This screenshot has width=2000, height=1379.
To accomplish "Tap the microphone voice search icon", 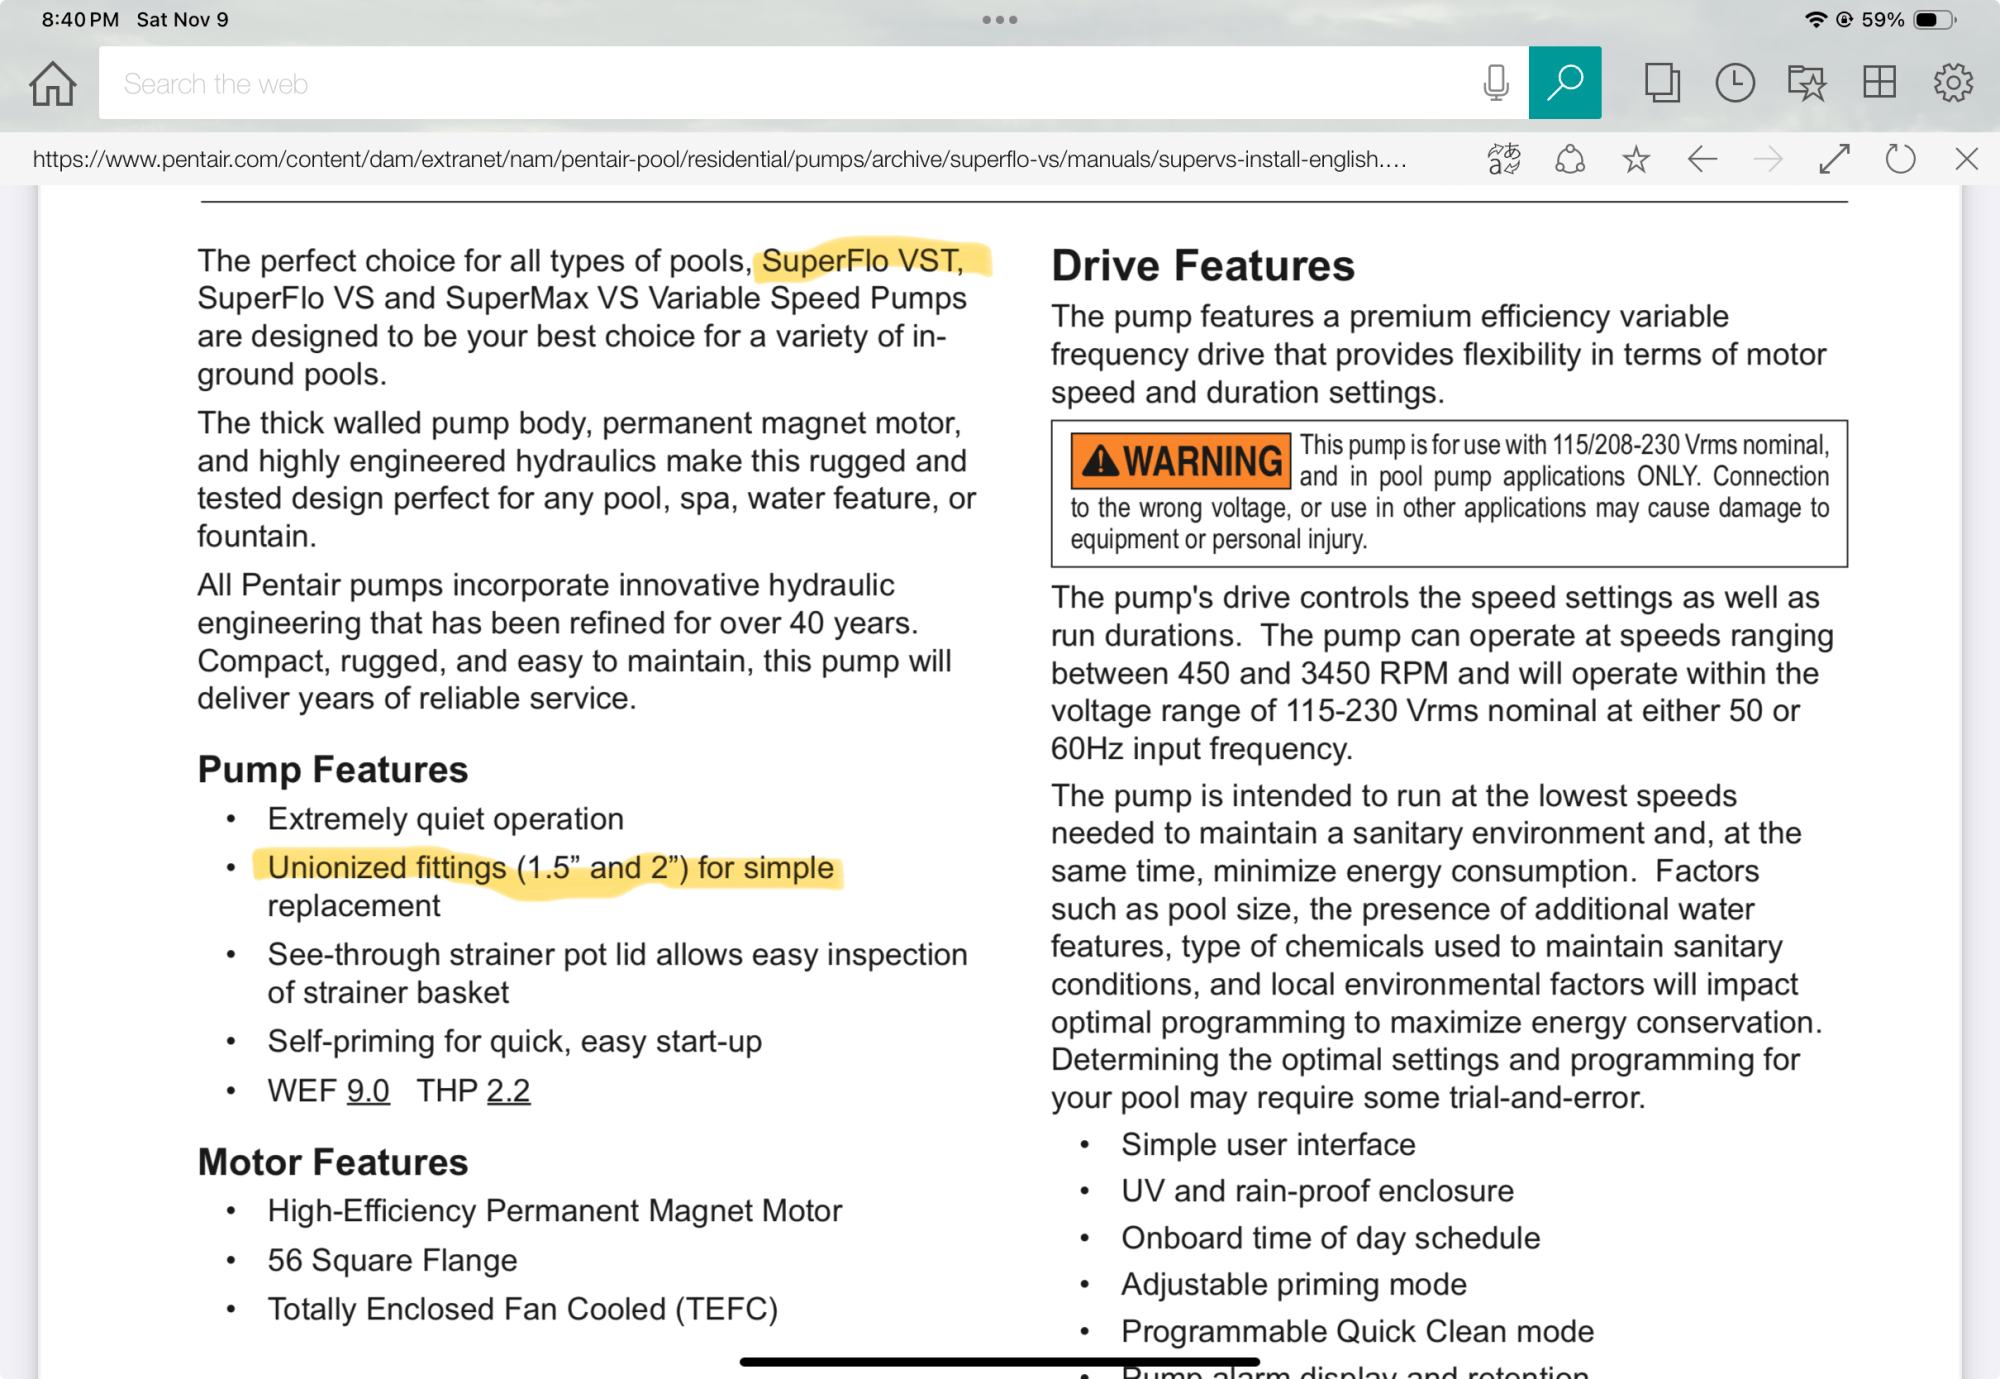I will pos(1496,83).
